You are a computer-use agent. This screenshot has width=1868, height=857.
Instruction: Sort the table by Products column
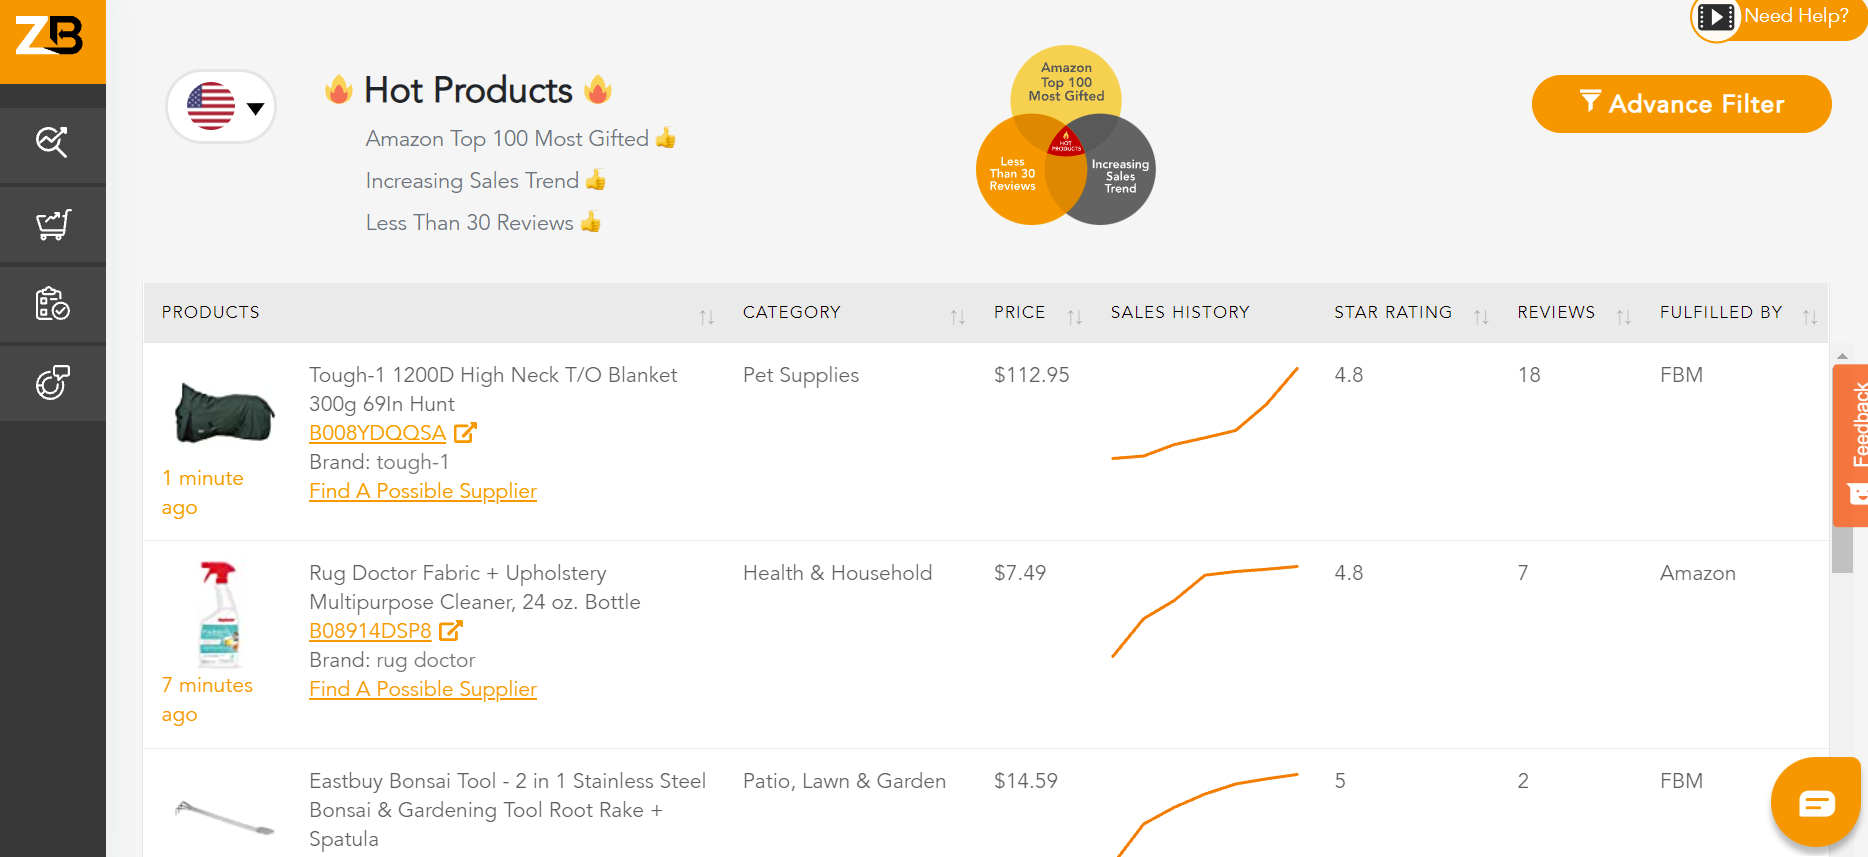pyautogui.click(x=707, y=317)
